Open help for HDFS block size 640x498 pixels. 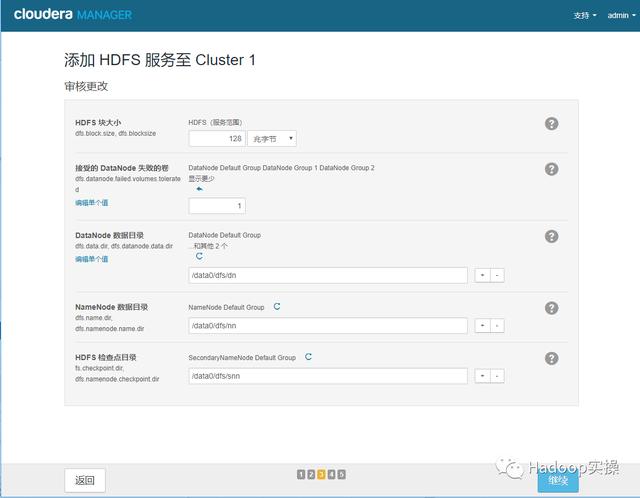click(x=551, y=123)
